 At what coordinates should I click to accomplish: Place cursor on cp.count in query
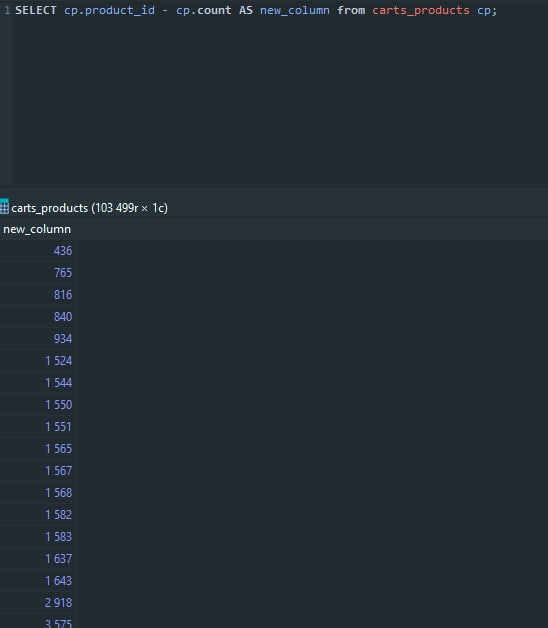coord(203,10)
